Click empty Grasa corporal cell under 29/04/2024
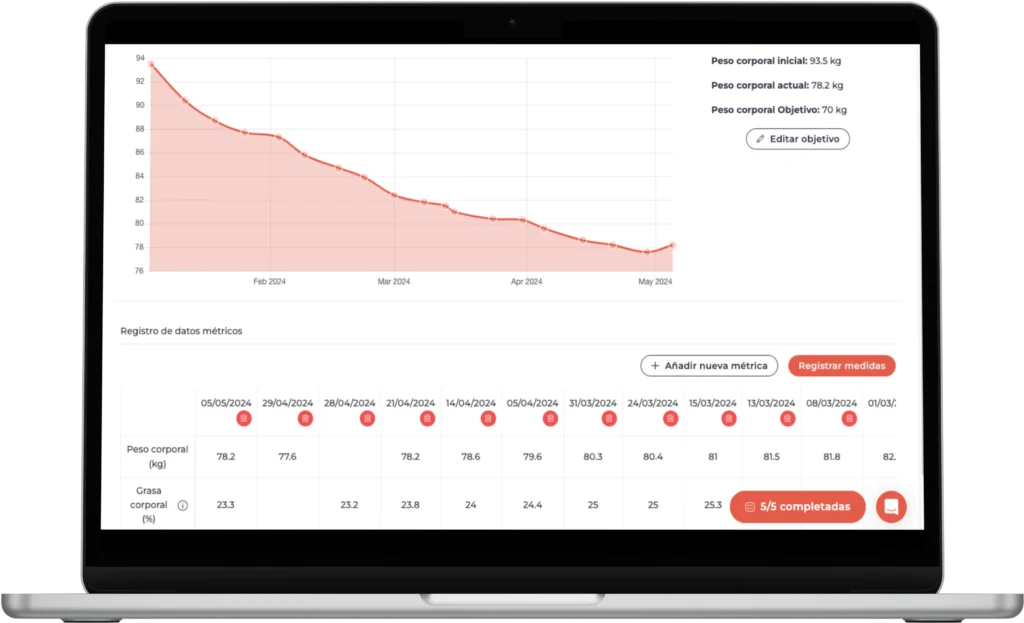 tap(287, 505)
